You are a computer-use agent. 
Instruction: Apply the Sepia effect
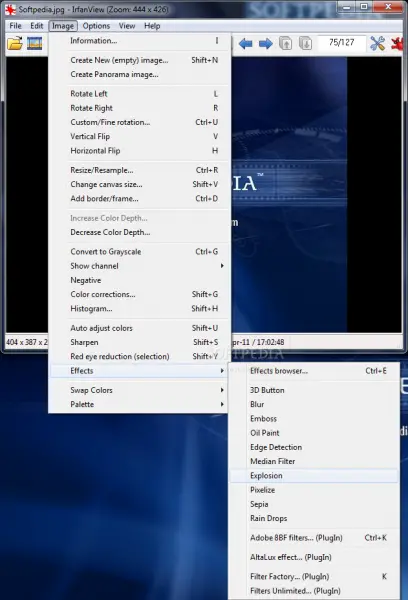(314, 504)
